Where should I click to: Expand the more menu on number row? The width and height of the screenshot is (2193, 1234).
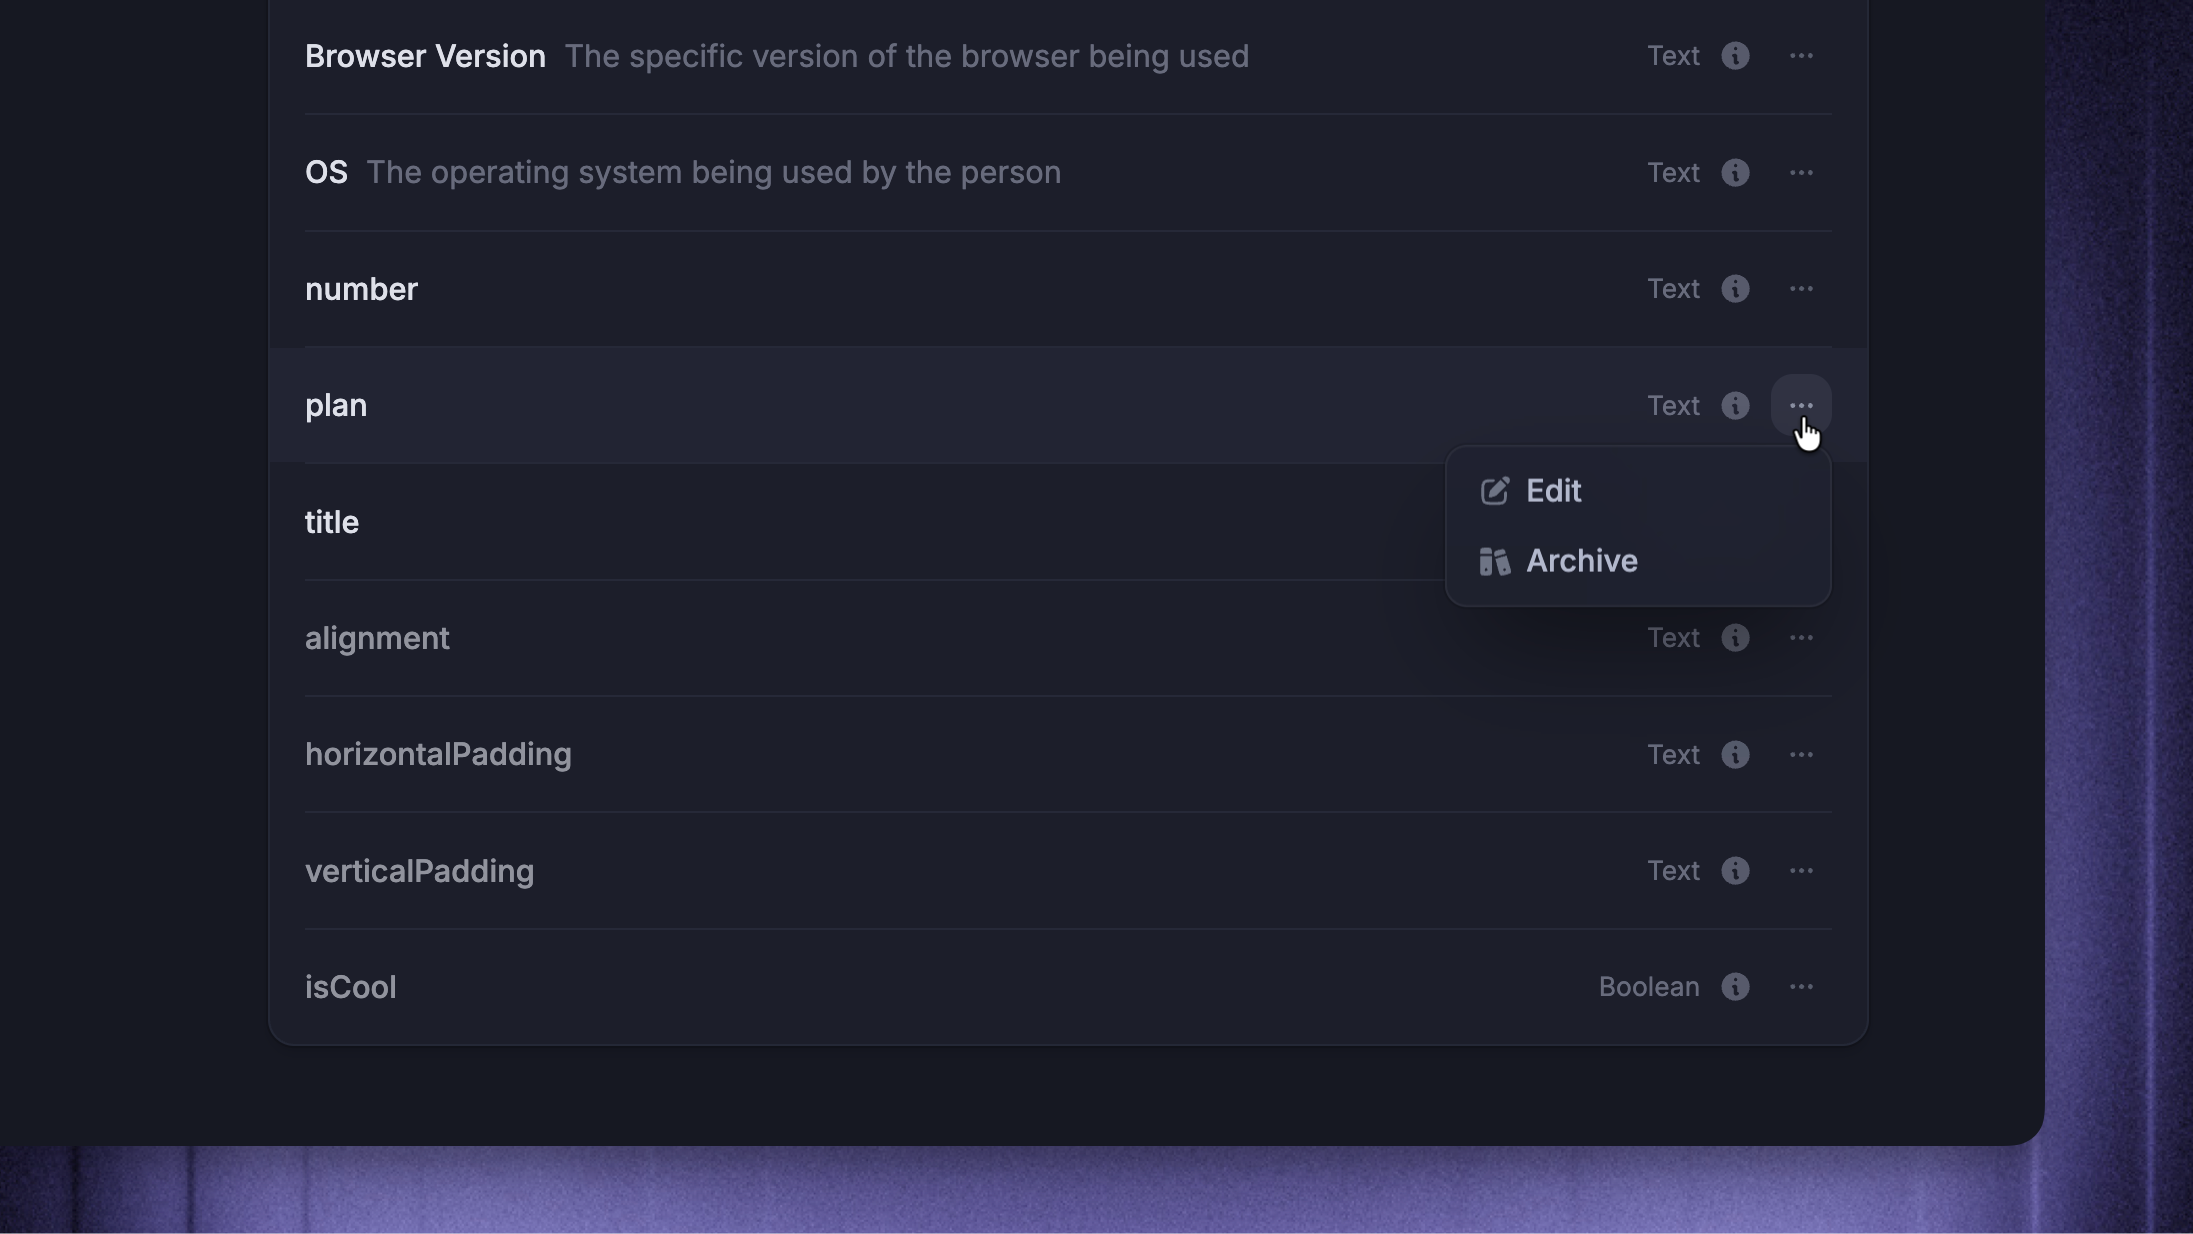click(x=1801, y=289)
